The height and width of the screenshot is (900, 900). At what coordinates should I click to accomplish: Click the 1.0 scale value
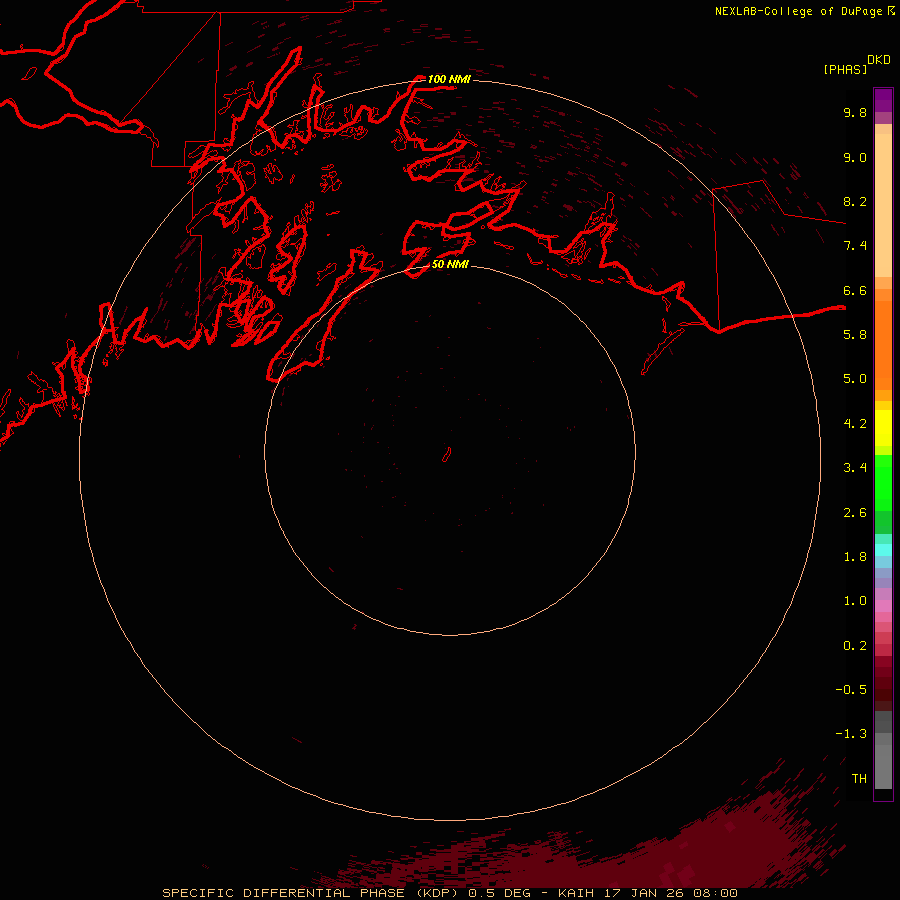[x=855, y=601]
